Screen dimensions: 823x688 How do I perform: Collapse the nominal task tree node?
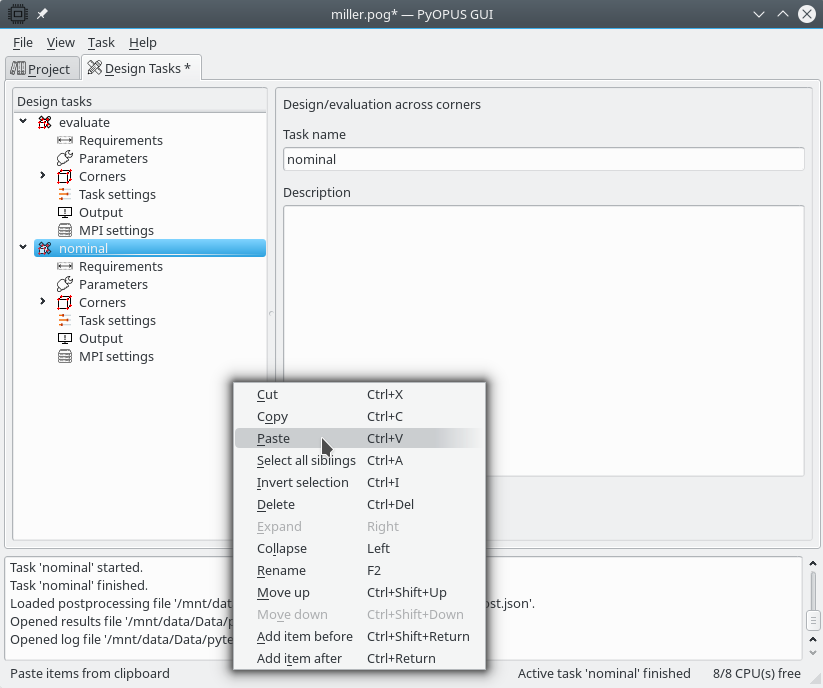[x=23, y=248]
